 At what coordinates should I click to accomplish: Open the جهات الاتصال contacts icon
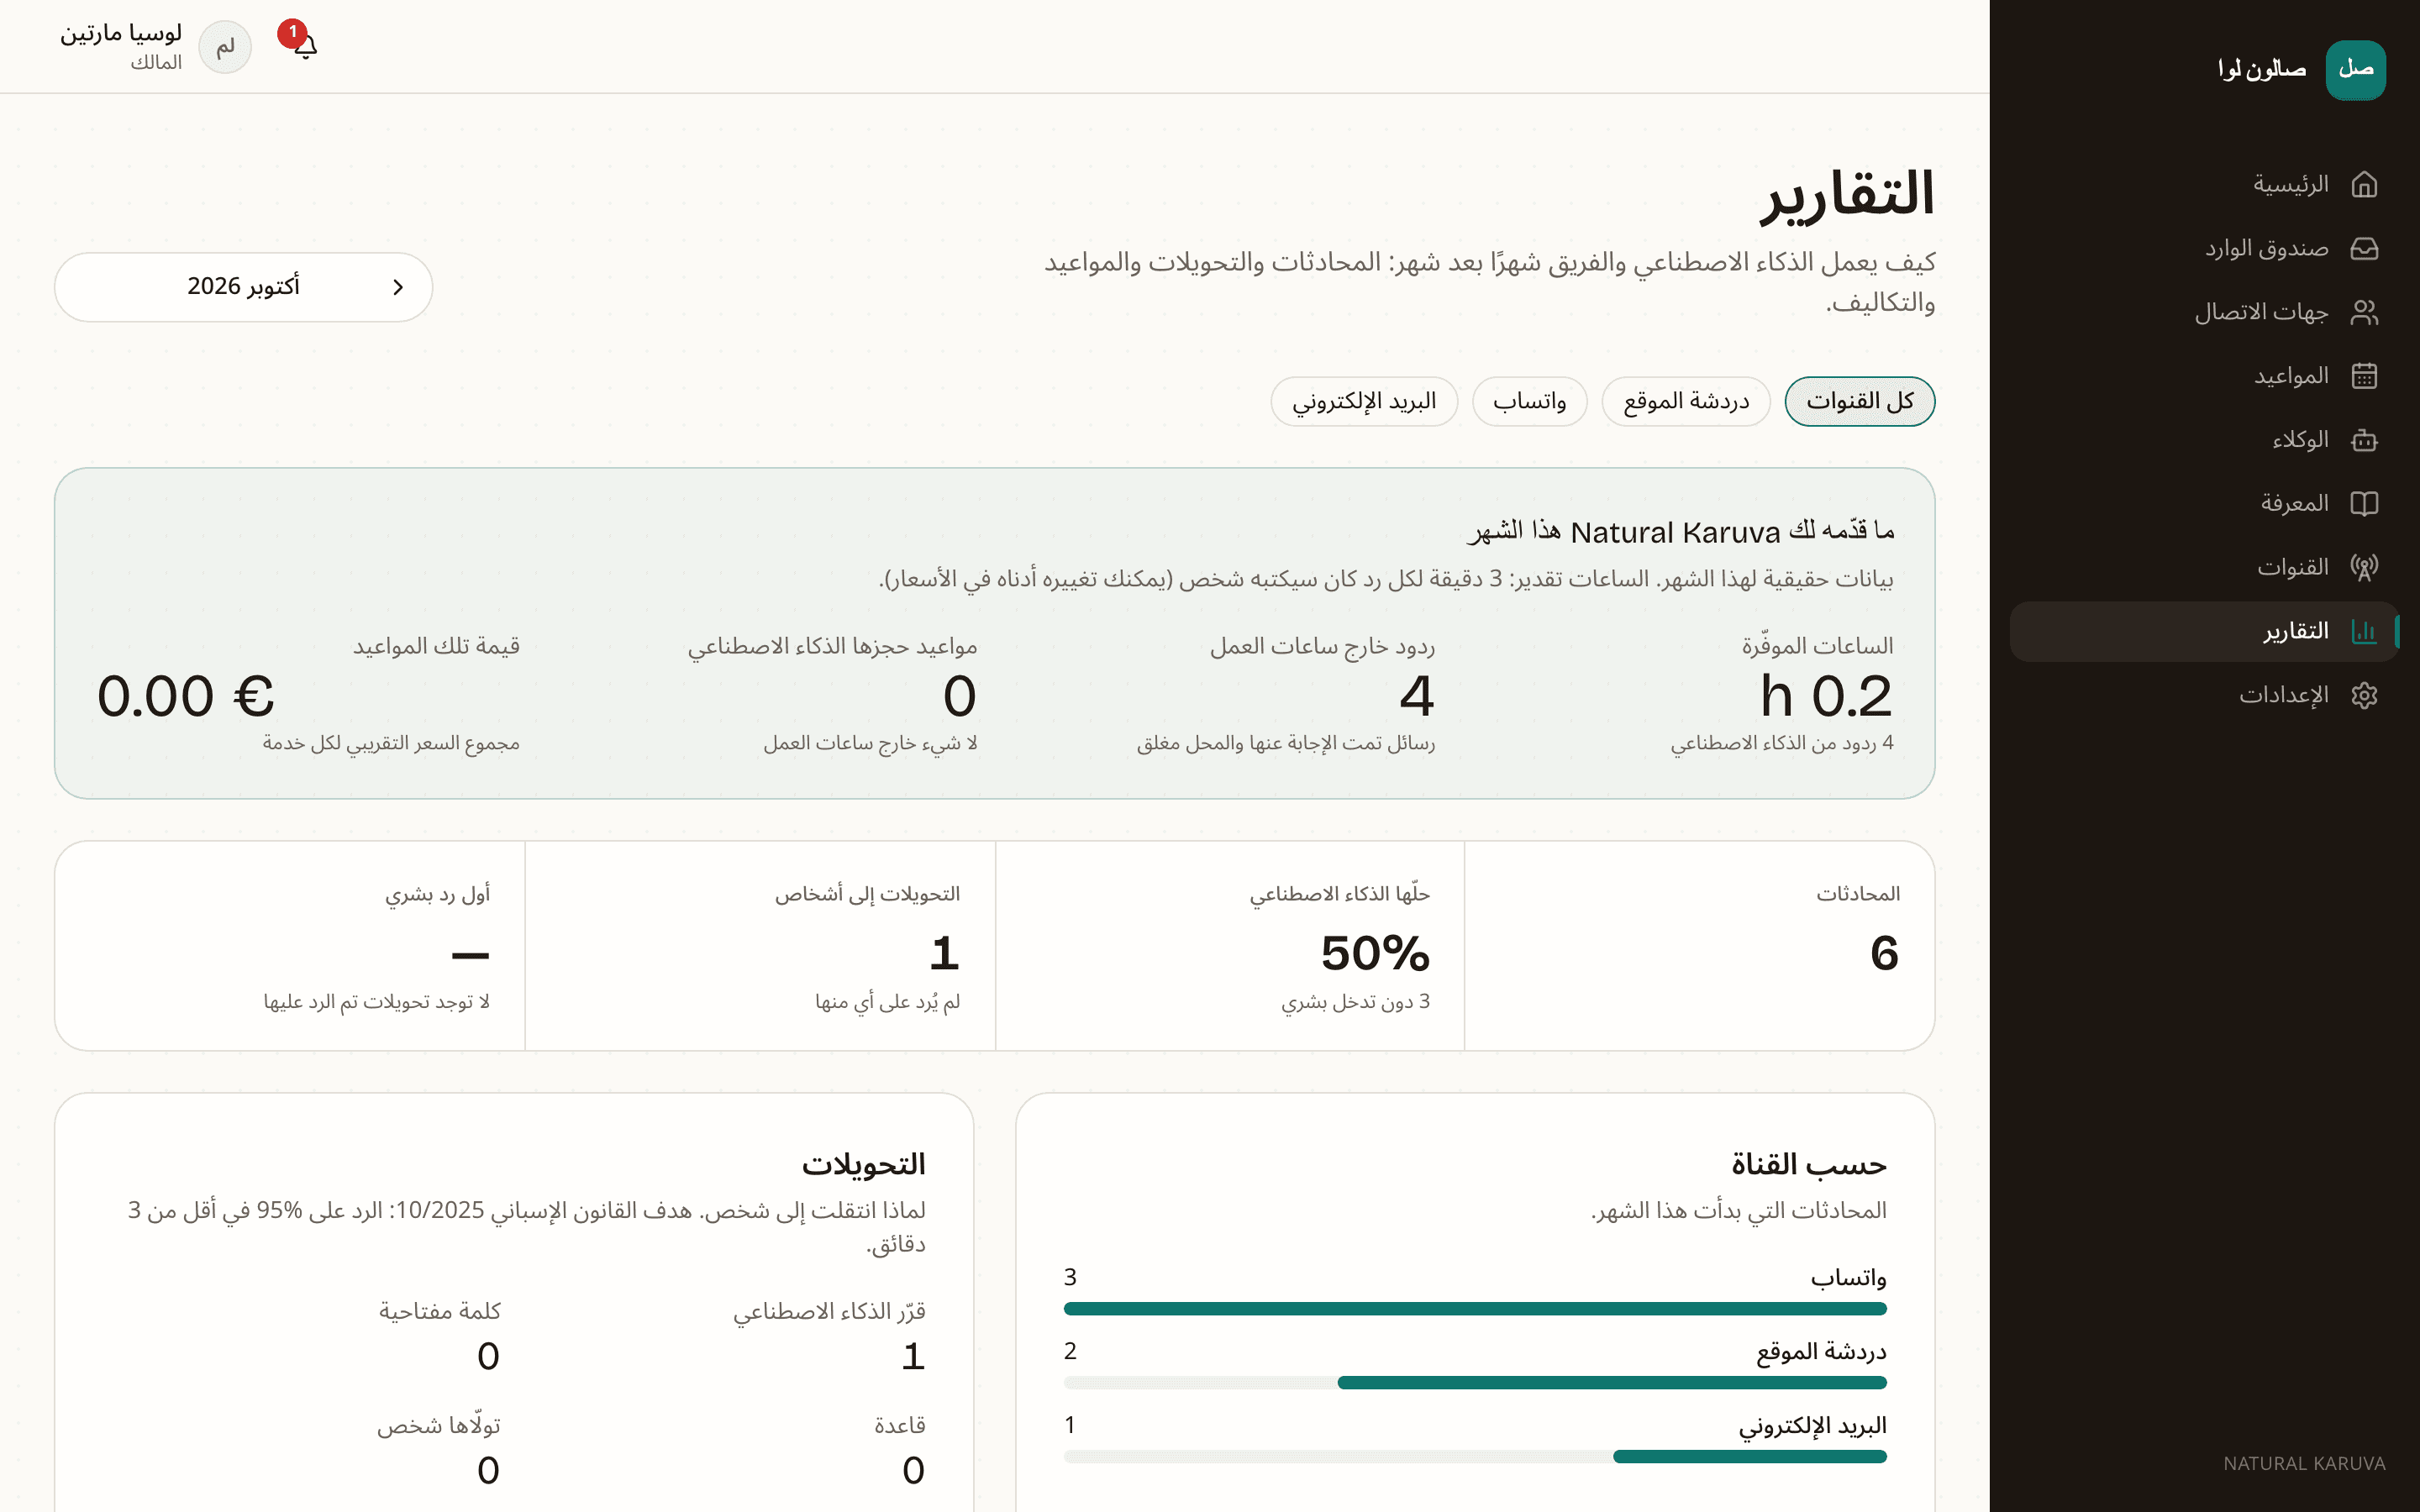click(x=2364, y=313)
